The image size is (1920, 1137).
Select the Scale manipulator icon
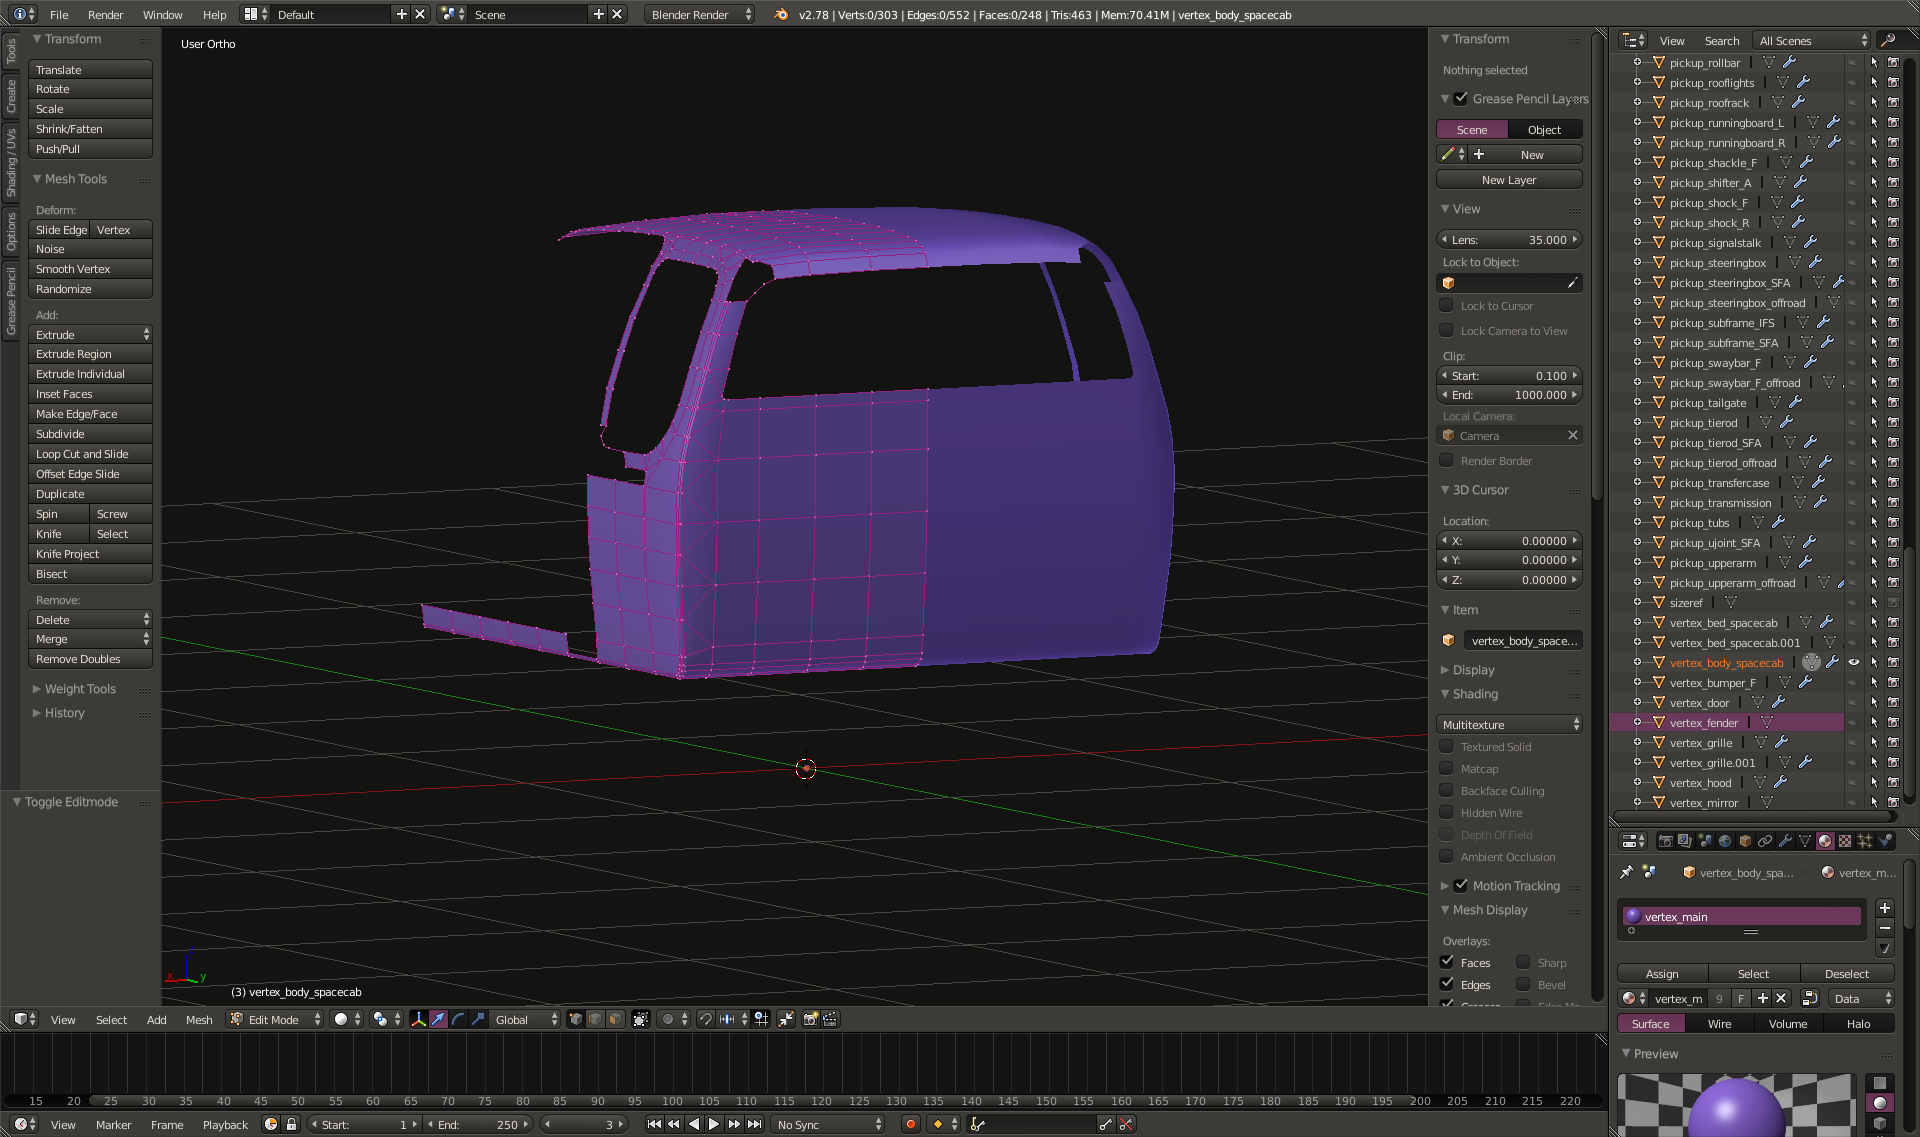[x=479, y=1019]
